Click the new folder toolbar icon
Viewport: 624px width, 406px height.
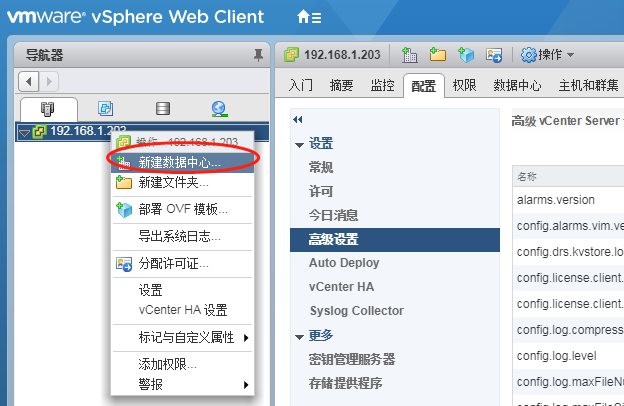[438, 55]
